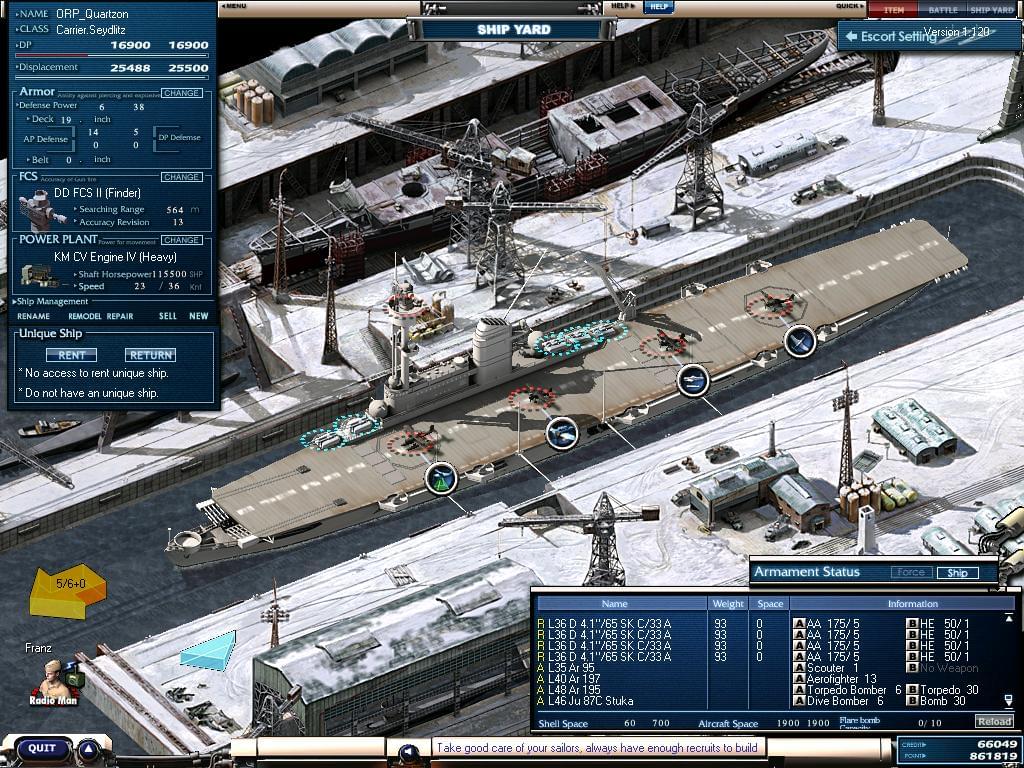
Task: Switch to the ITEM tab
Action: pos(893,9)
